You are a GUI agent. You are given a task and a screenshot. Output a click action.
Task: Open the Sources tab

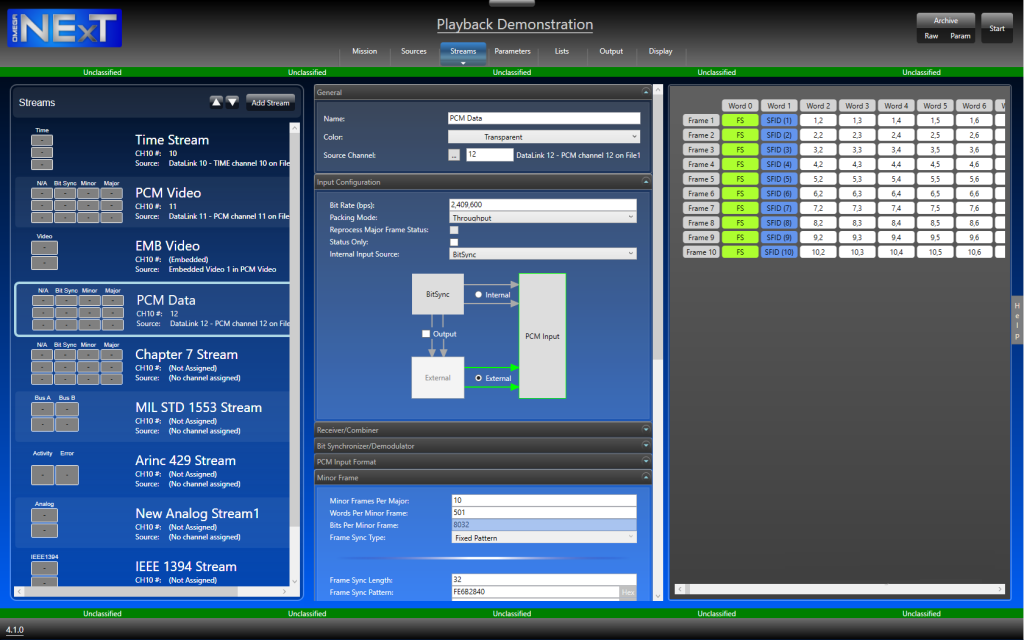click(413, 51)
